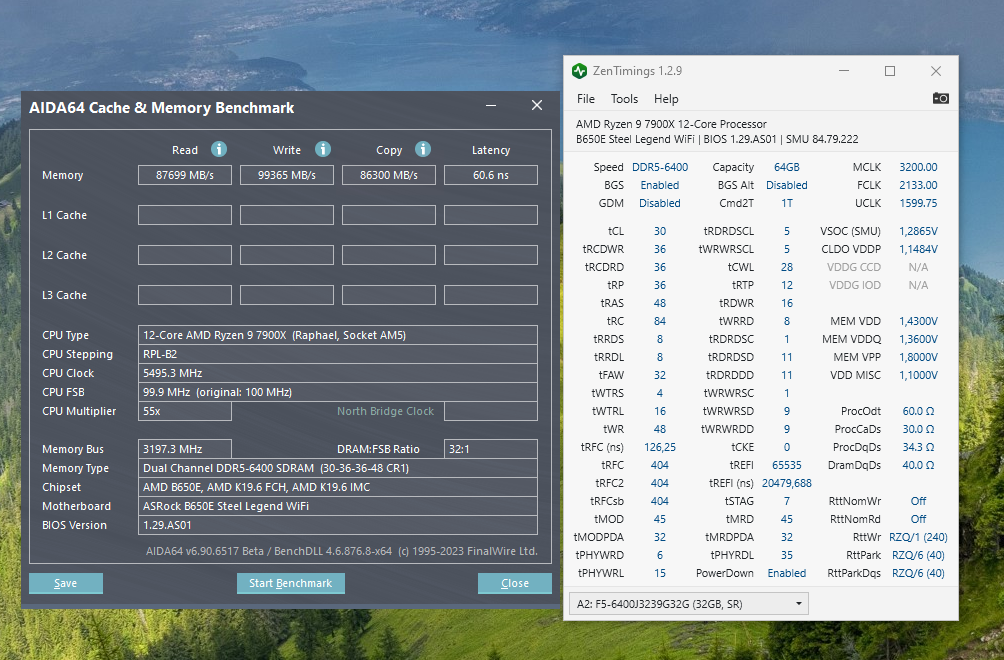Click the CPU Stepping value RPL-B2
Viewport: 1004px width, 660px height.
tap(337, 354)
